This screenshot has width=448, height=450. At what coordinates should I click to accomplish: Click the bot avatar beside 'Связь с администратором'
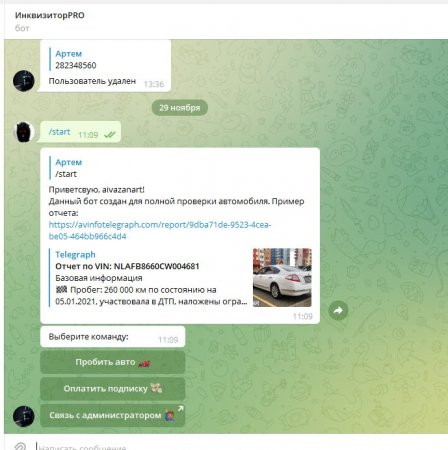point(24,416)
